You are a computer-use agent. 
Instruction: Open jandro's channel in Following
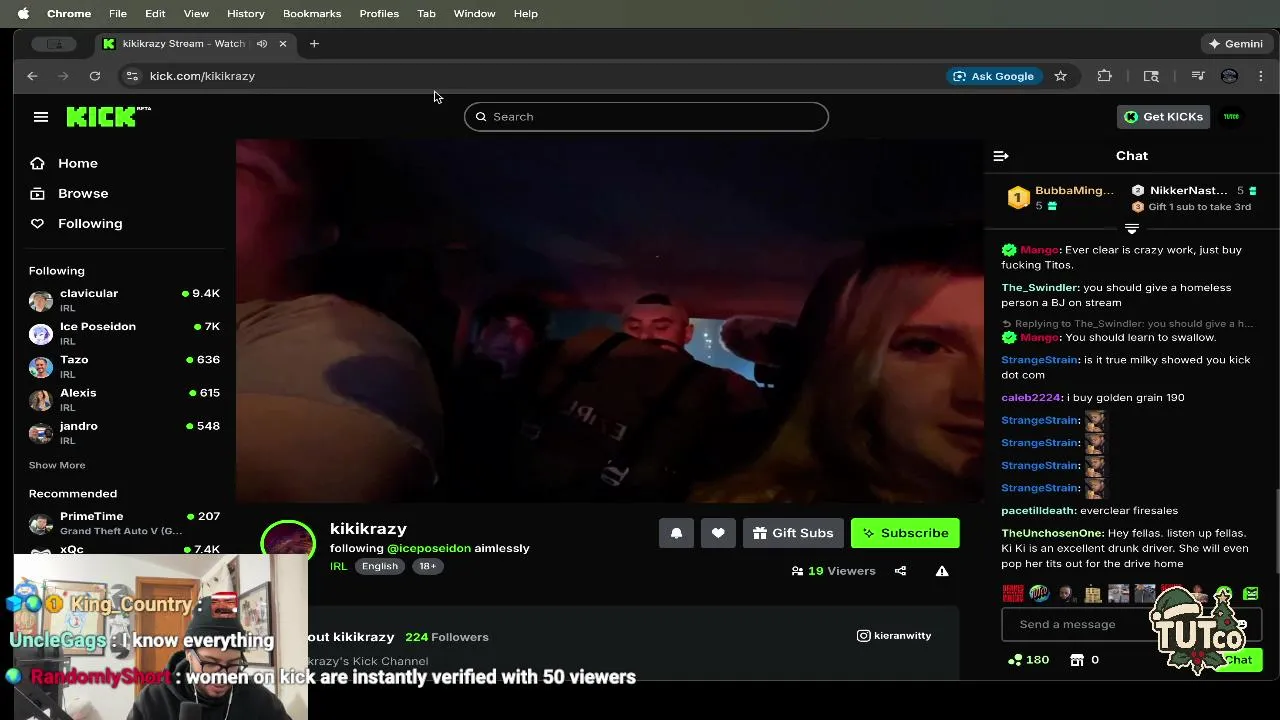point(124,432)
